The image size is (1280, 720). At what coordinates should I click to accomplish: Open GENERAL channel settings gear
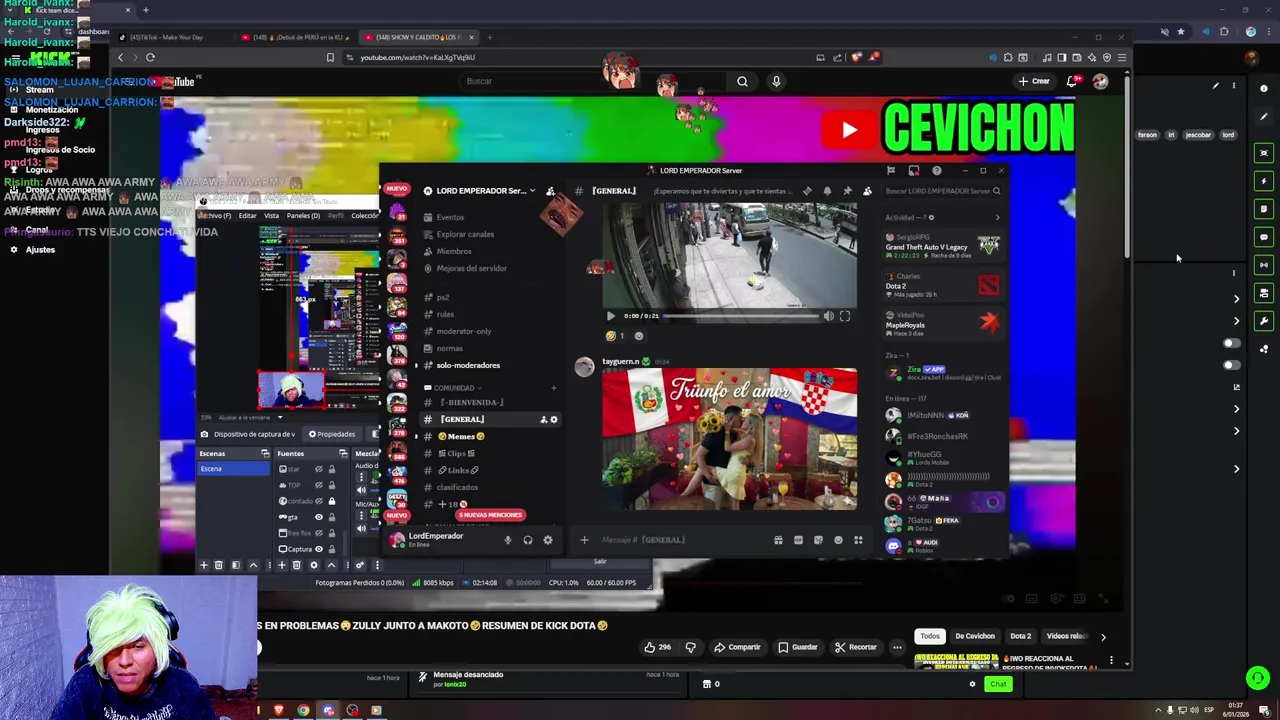coord(554,419)
